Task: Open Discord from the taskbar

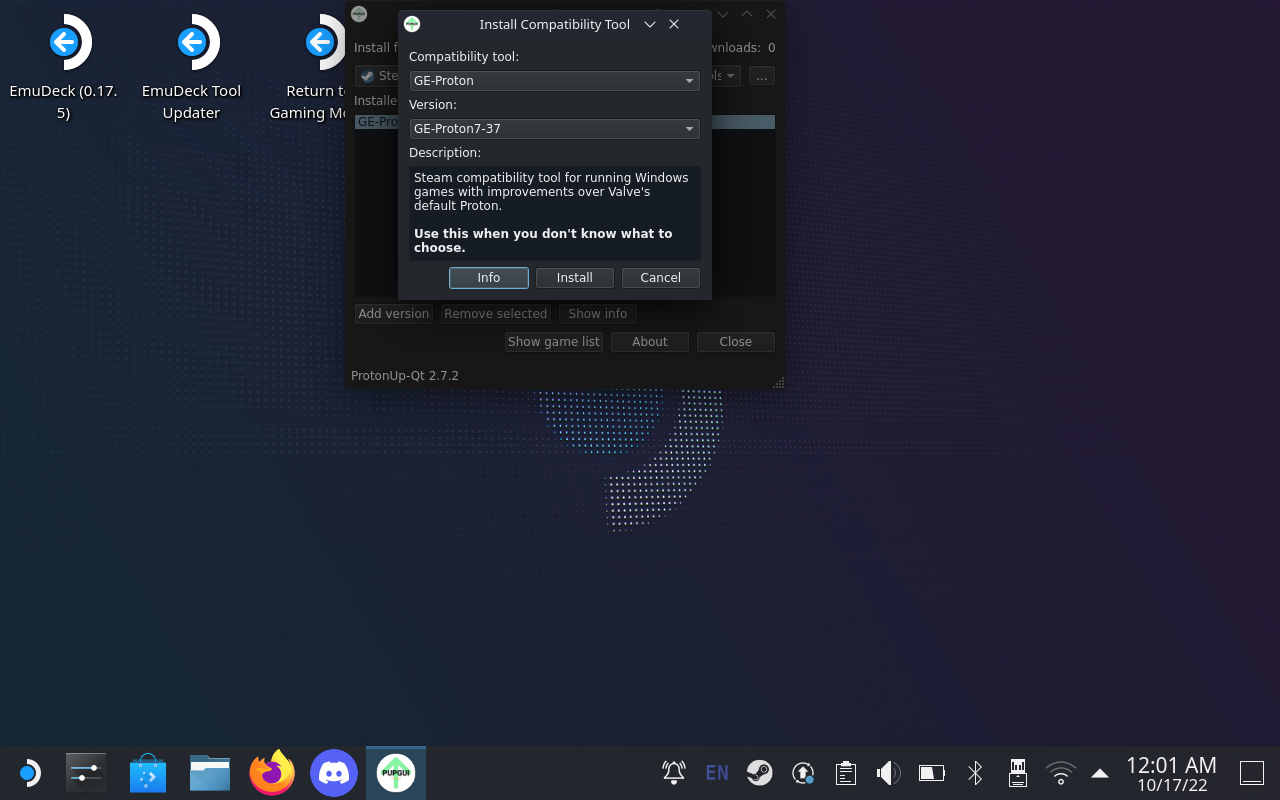Action: 334,773
